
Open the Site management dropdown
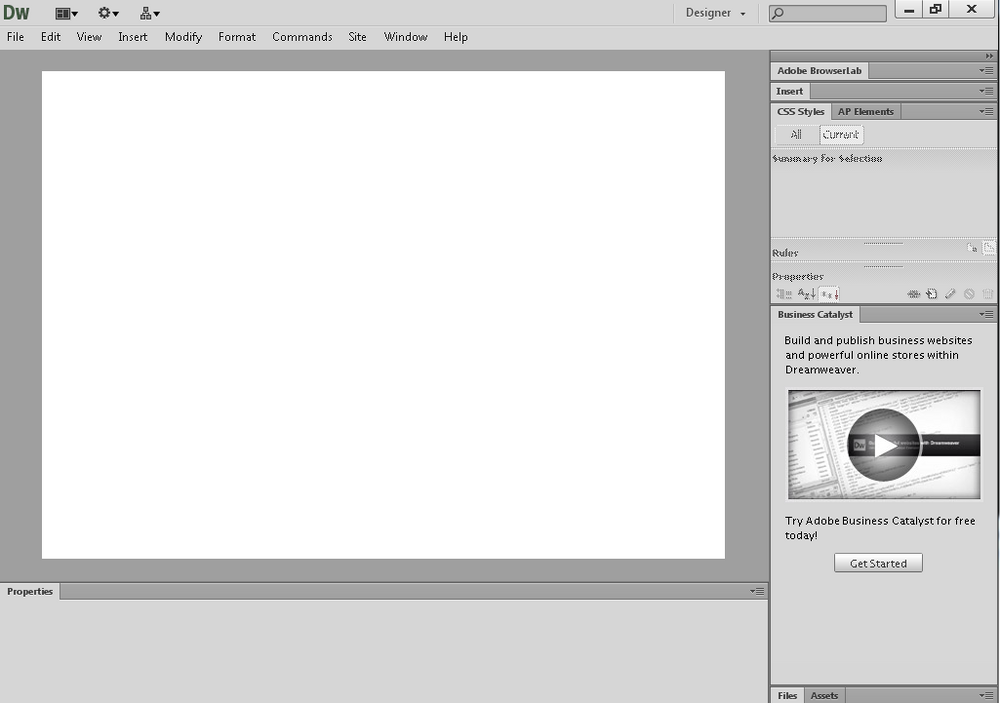[x=149, y=13]
